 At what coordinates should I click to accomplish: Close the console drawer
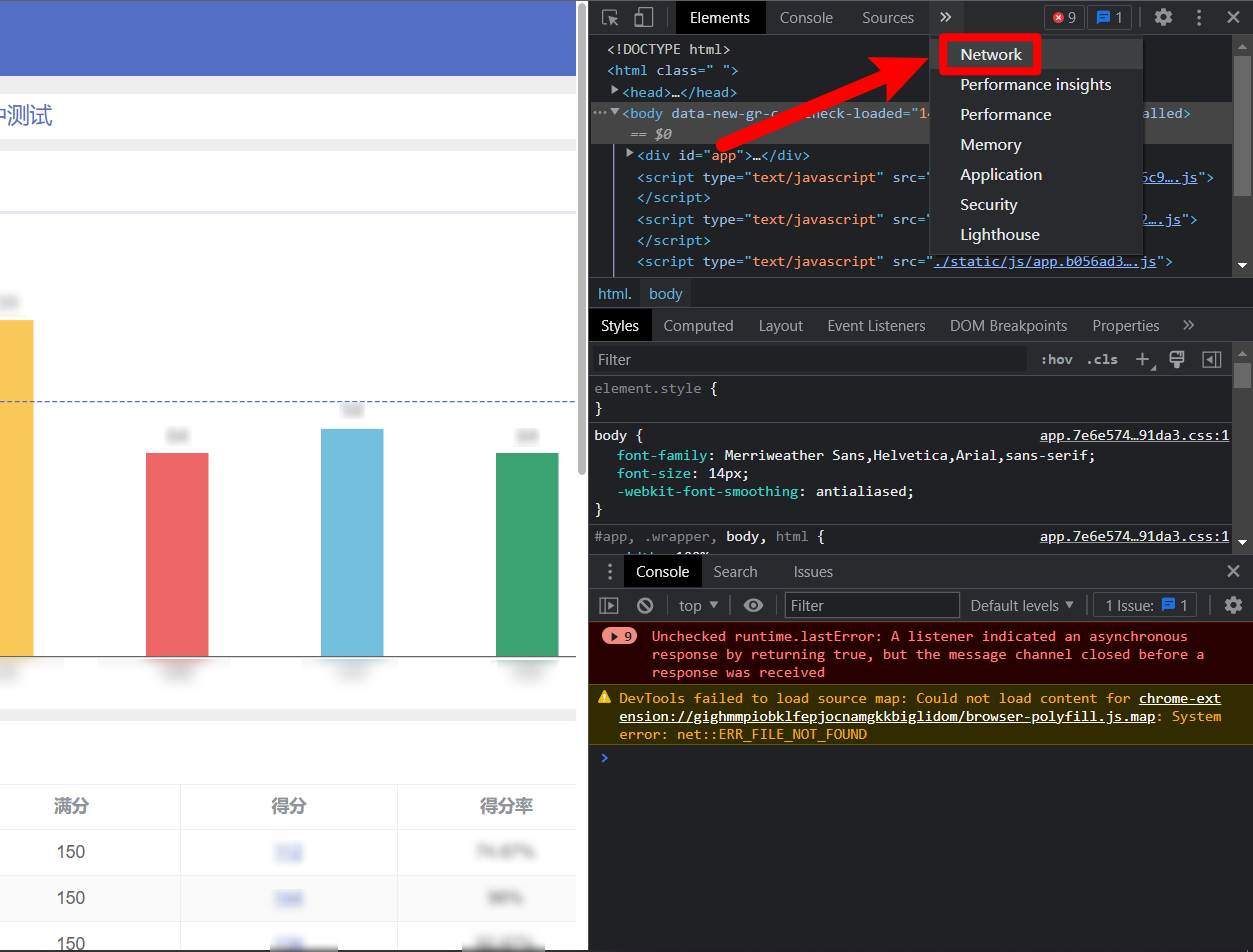click(x=1233, y=572)
